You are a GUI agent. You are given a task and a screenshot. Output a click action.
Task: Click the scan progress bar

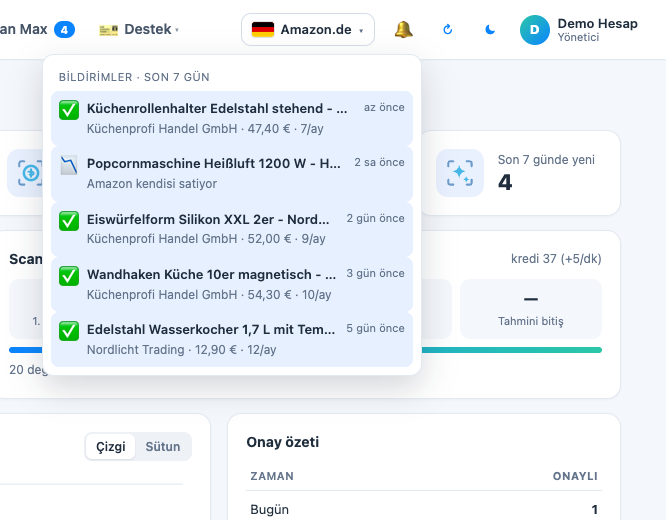coord(511,350)
